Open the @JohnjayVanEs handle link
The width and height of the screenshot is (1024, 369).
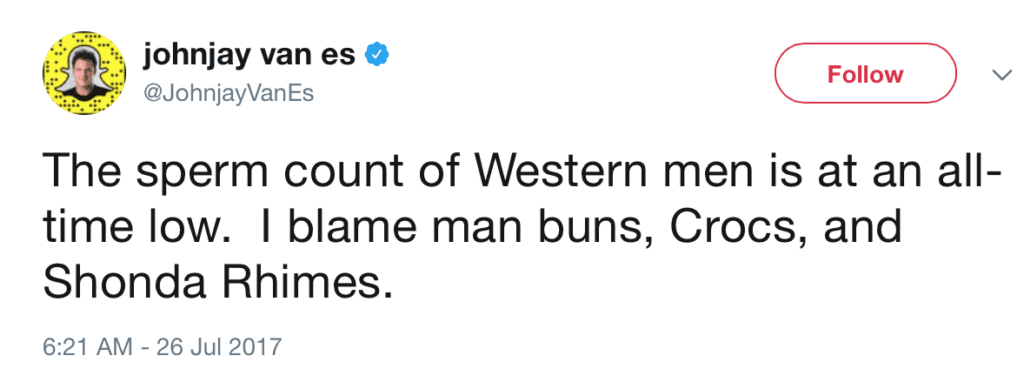pos(228,94)
